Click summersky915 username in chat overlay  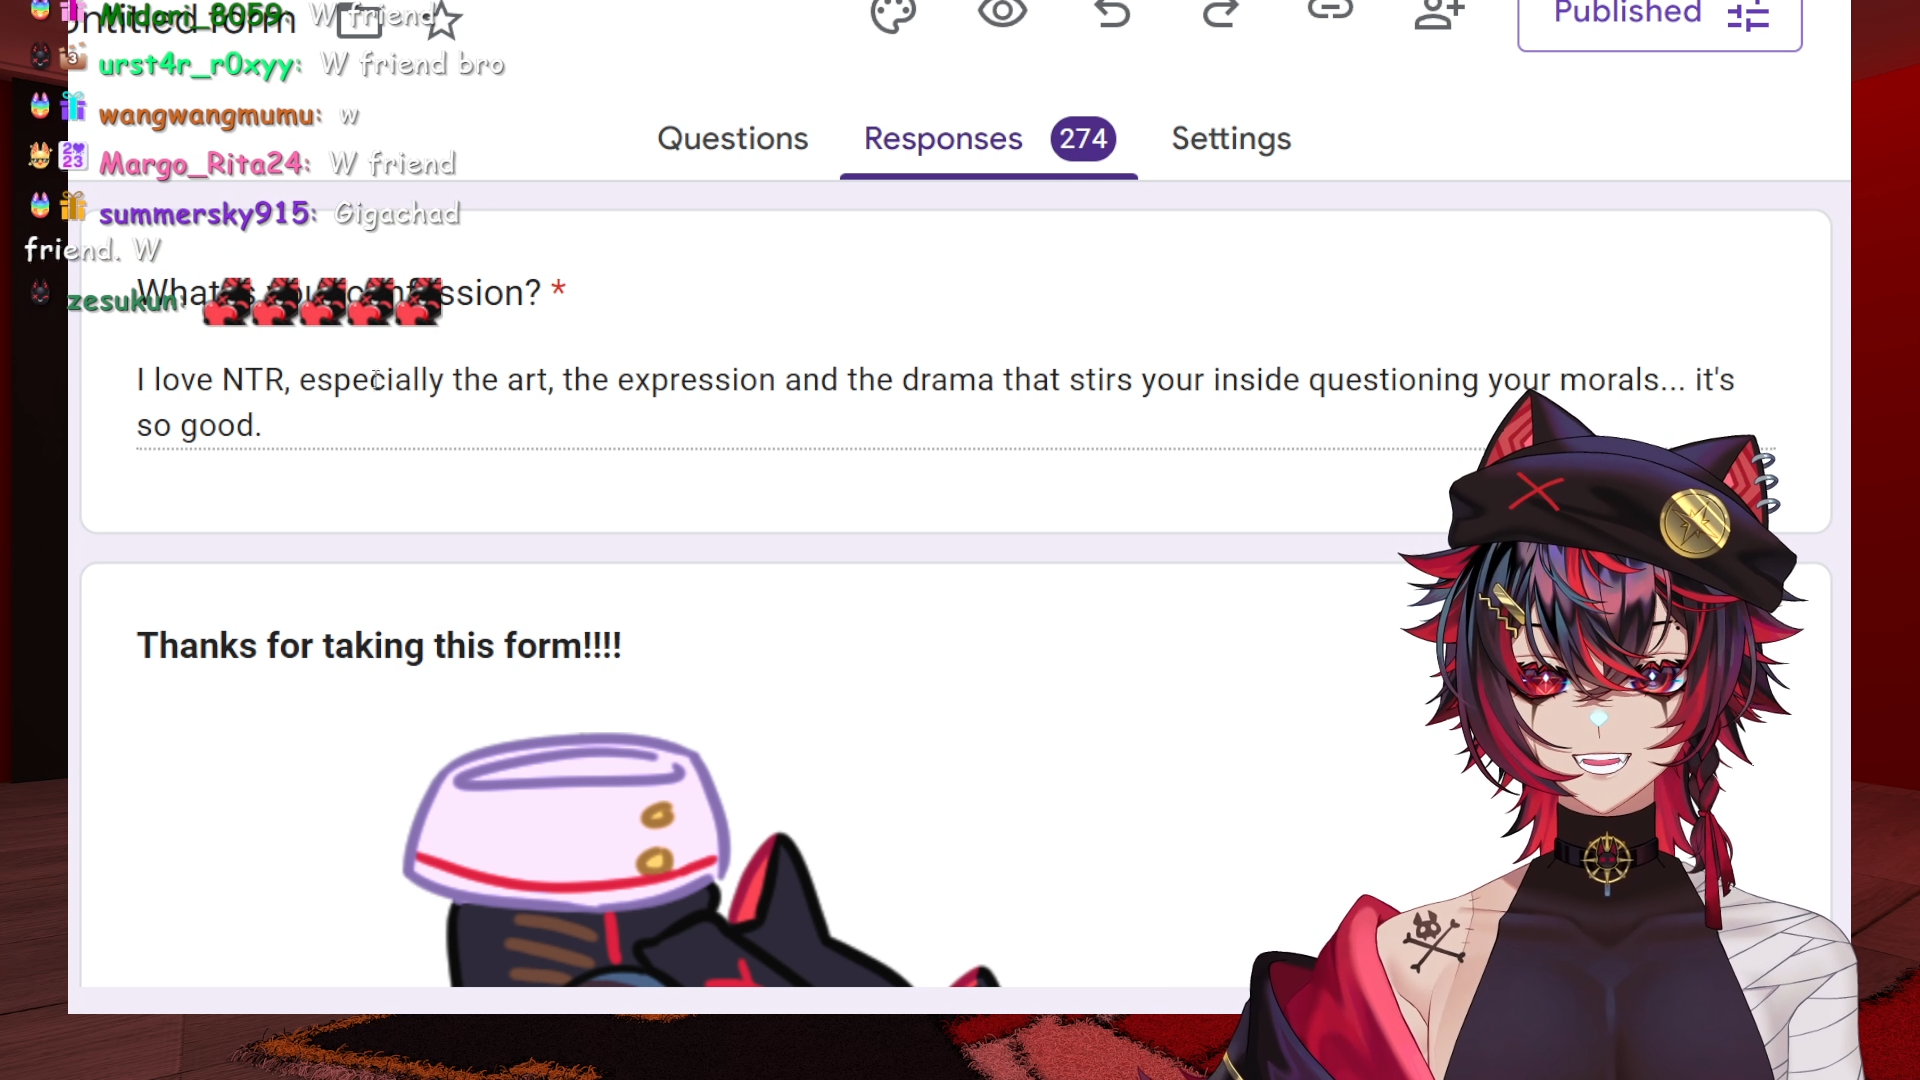207,214
